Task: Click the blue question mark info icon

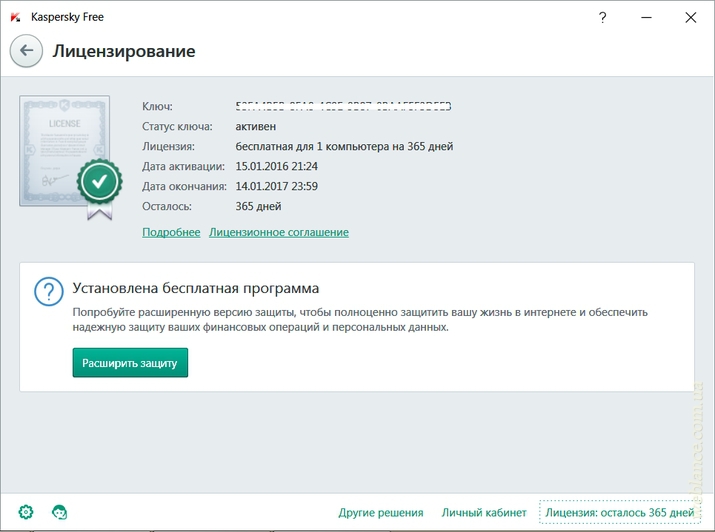Action: pyautogui.click(x=49, y=292)
